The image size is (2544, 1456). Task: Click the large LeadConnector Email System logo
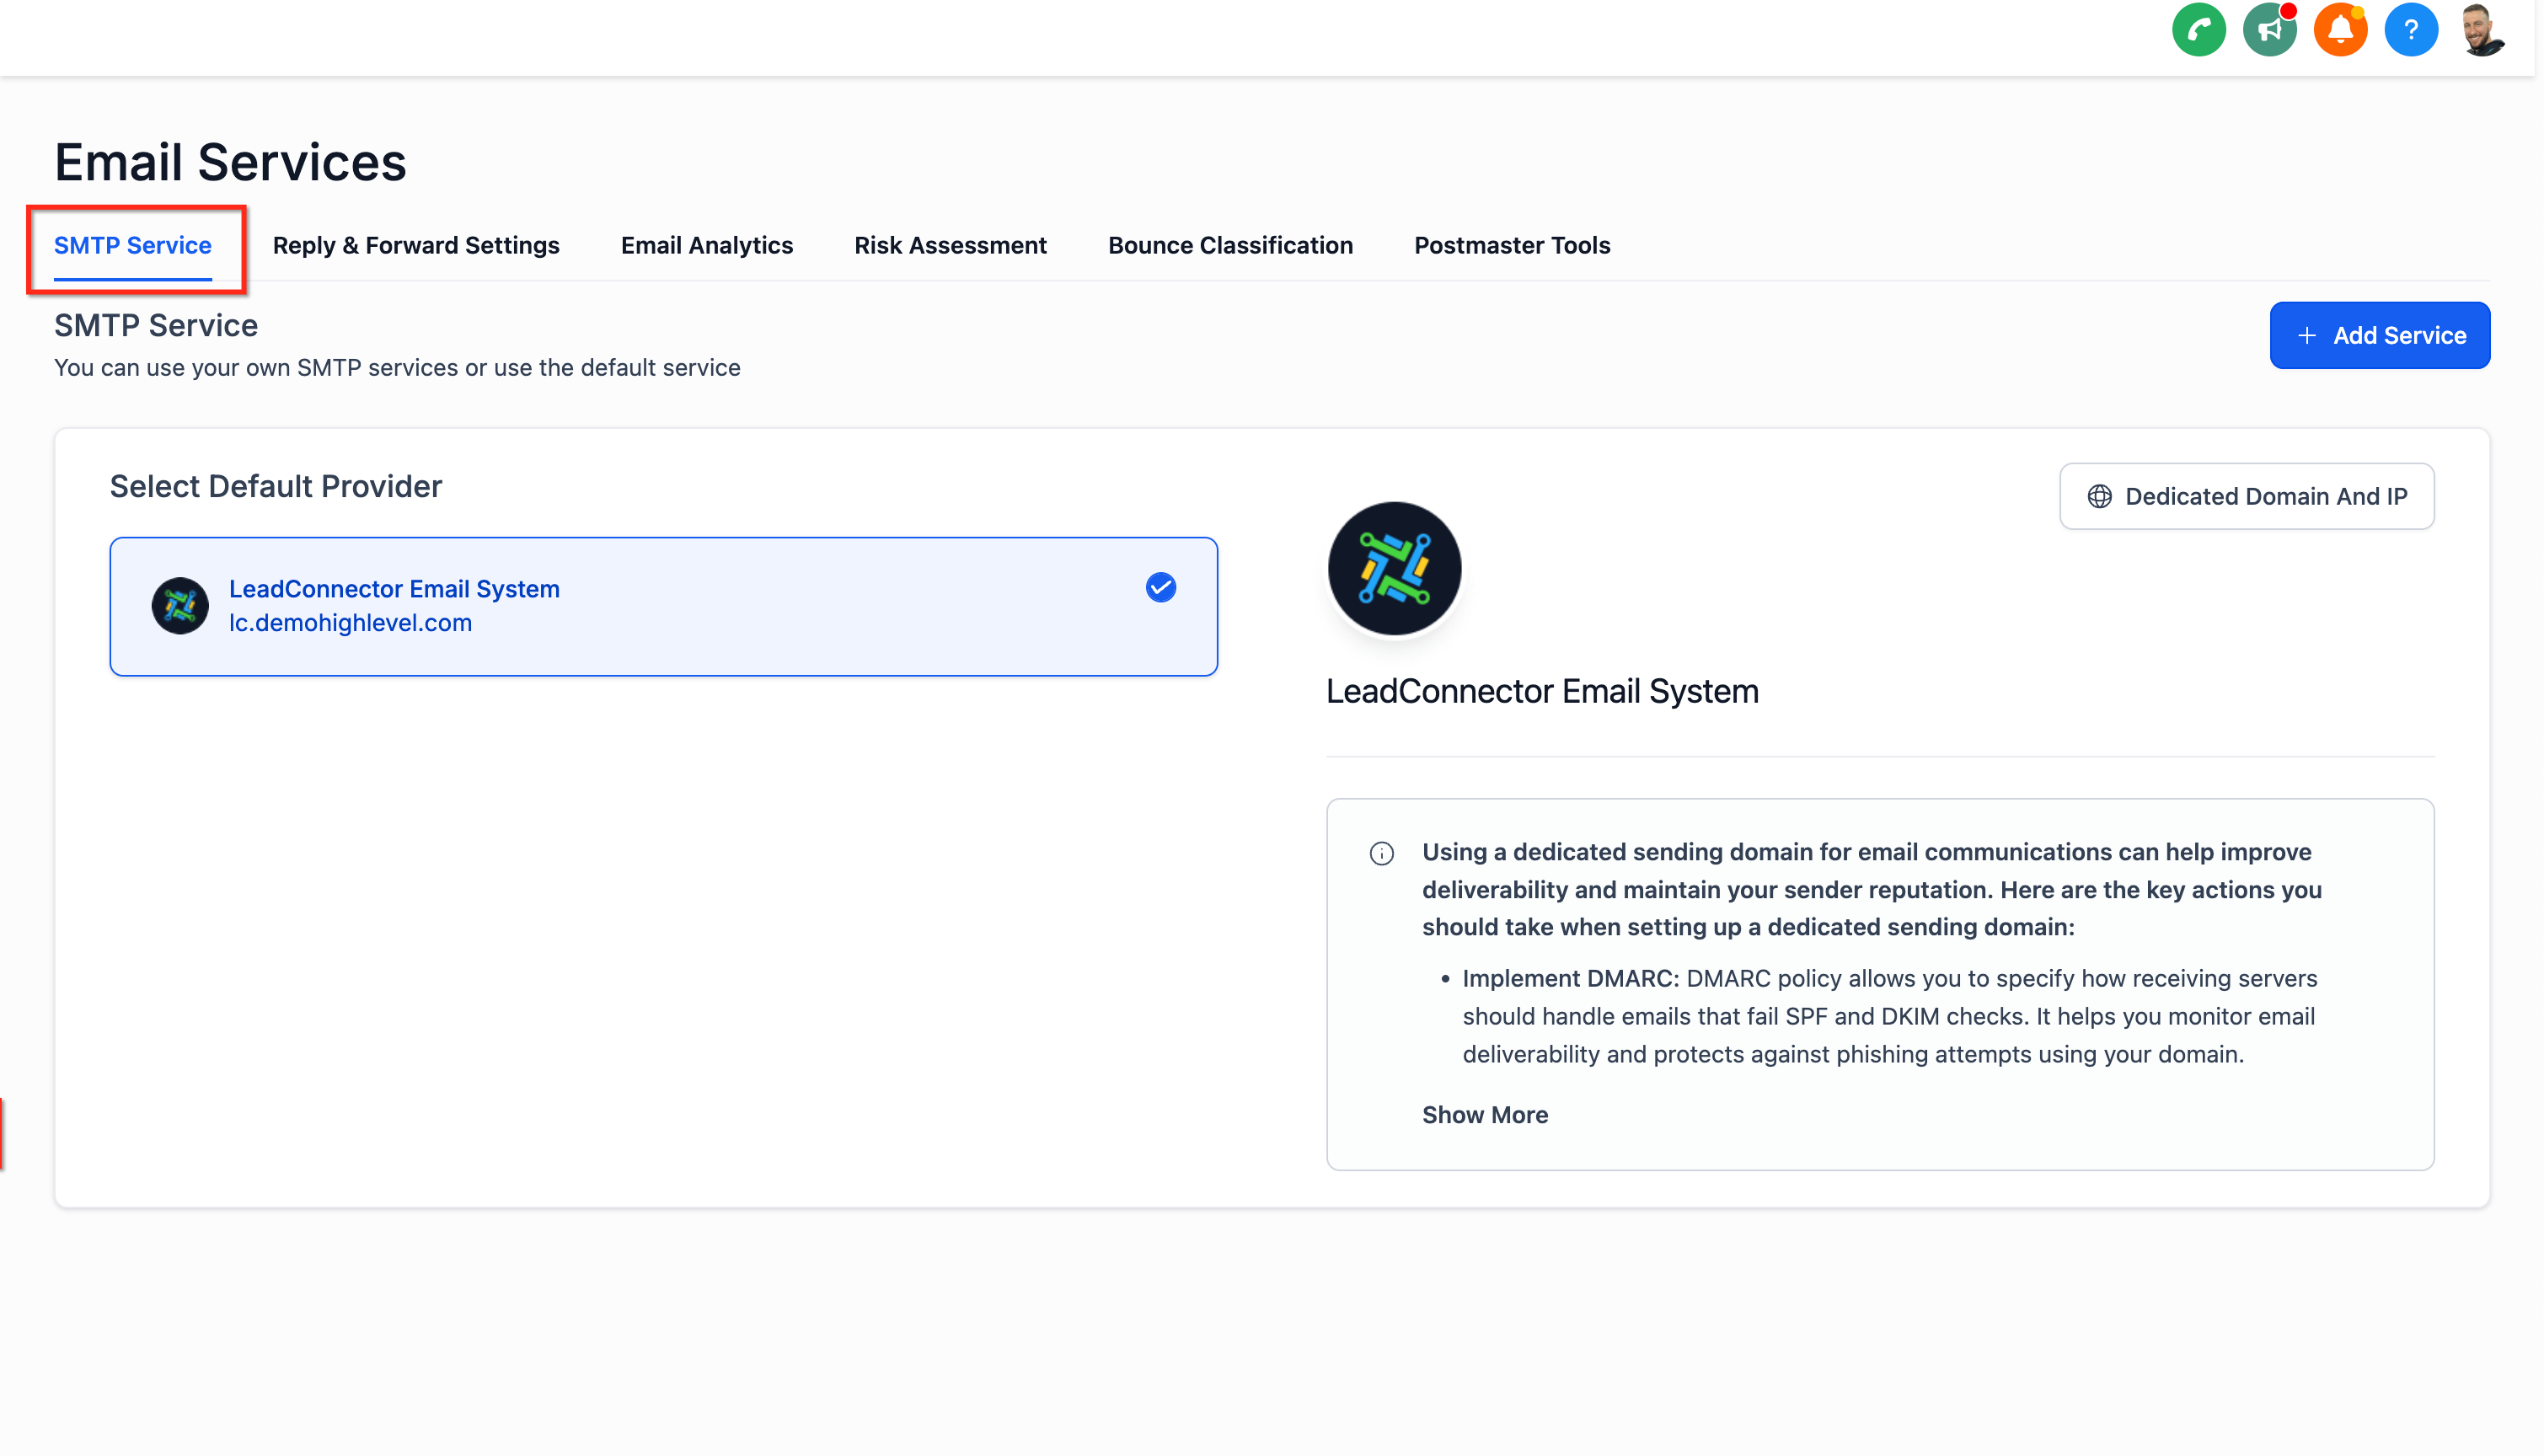point(1394,568)
